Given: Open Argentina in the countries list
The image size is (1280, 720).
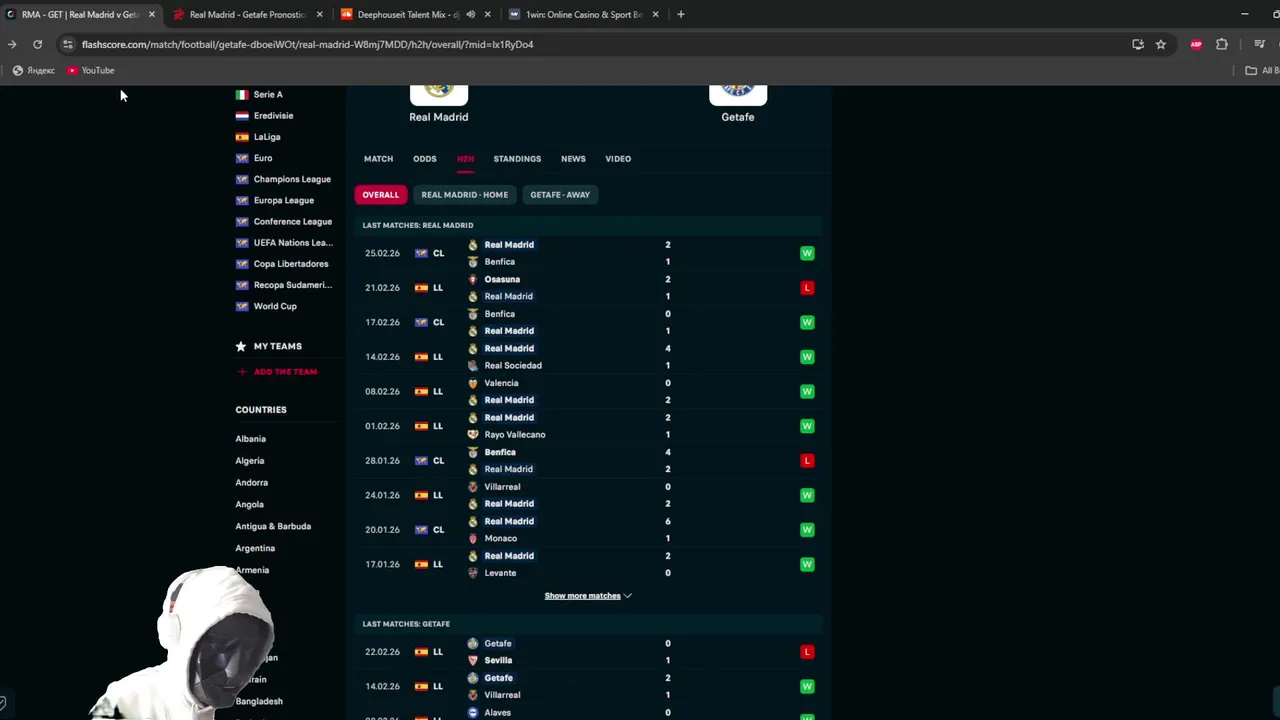Looking at the screenshot, I should 255,548.
